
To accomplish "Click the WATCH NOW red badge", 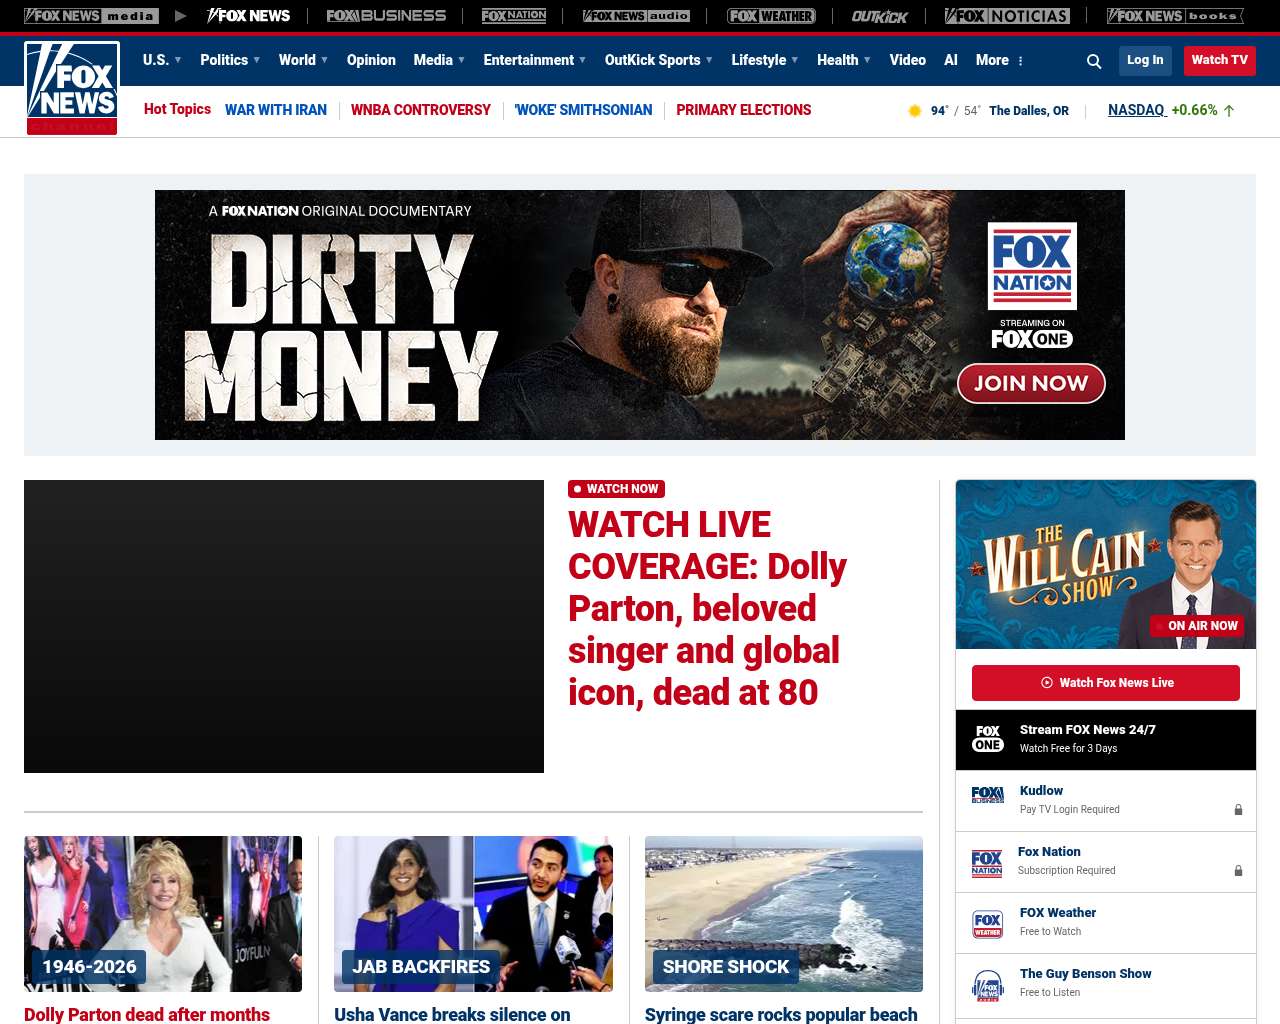I will pyautogui.click(x=616, y=489).
